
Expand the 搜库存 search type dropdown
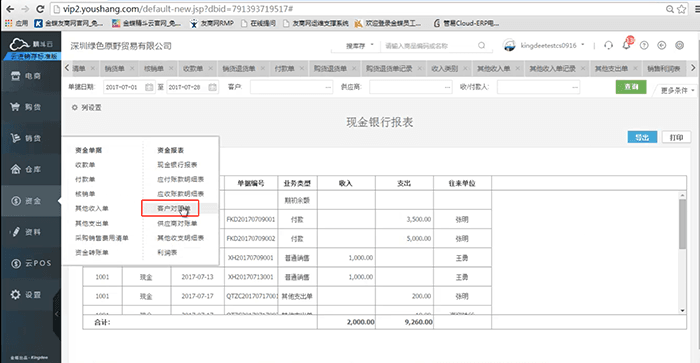[x=359, y=46]
